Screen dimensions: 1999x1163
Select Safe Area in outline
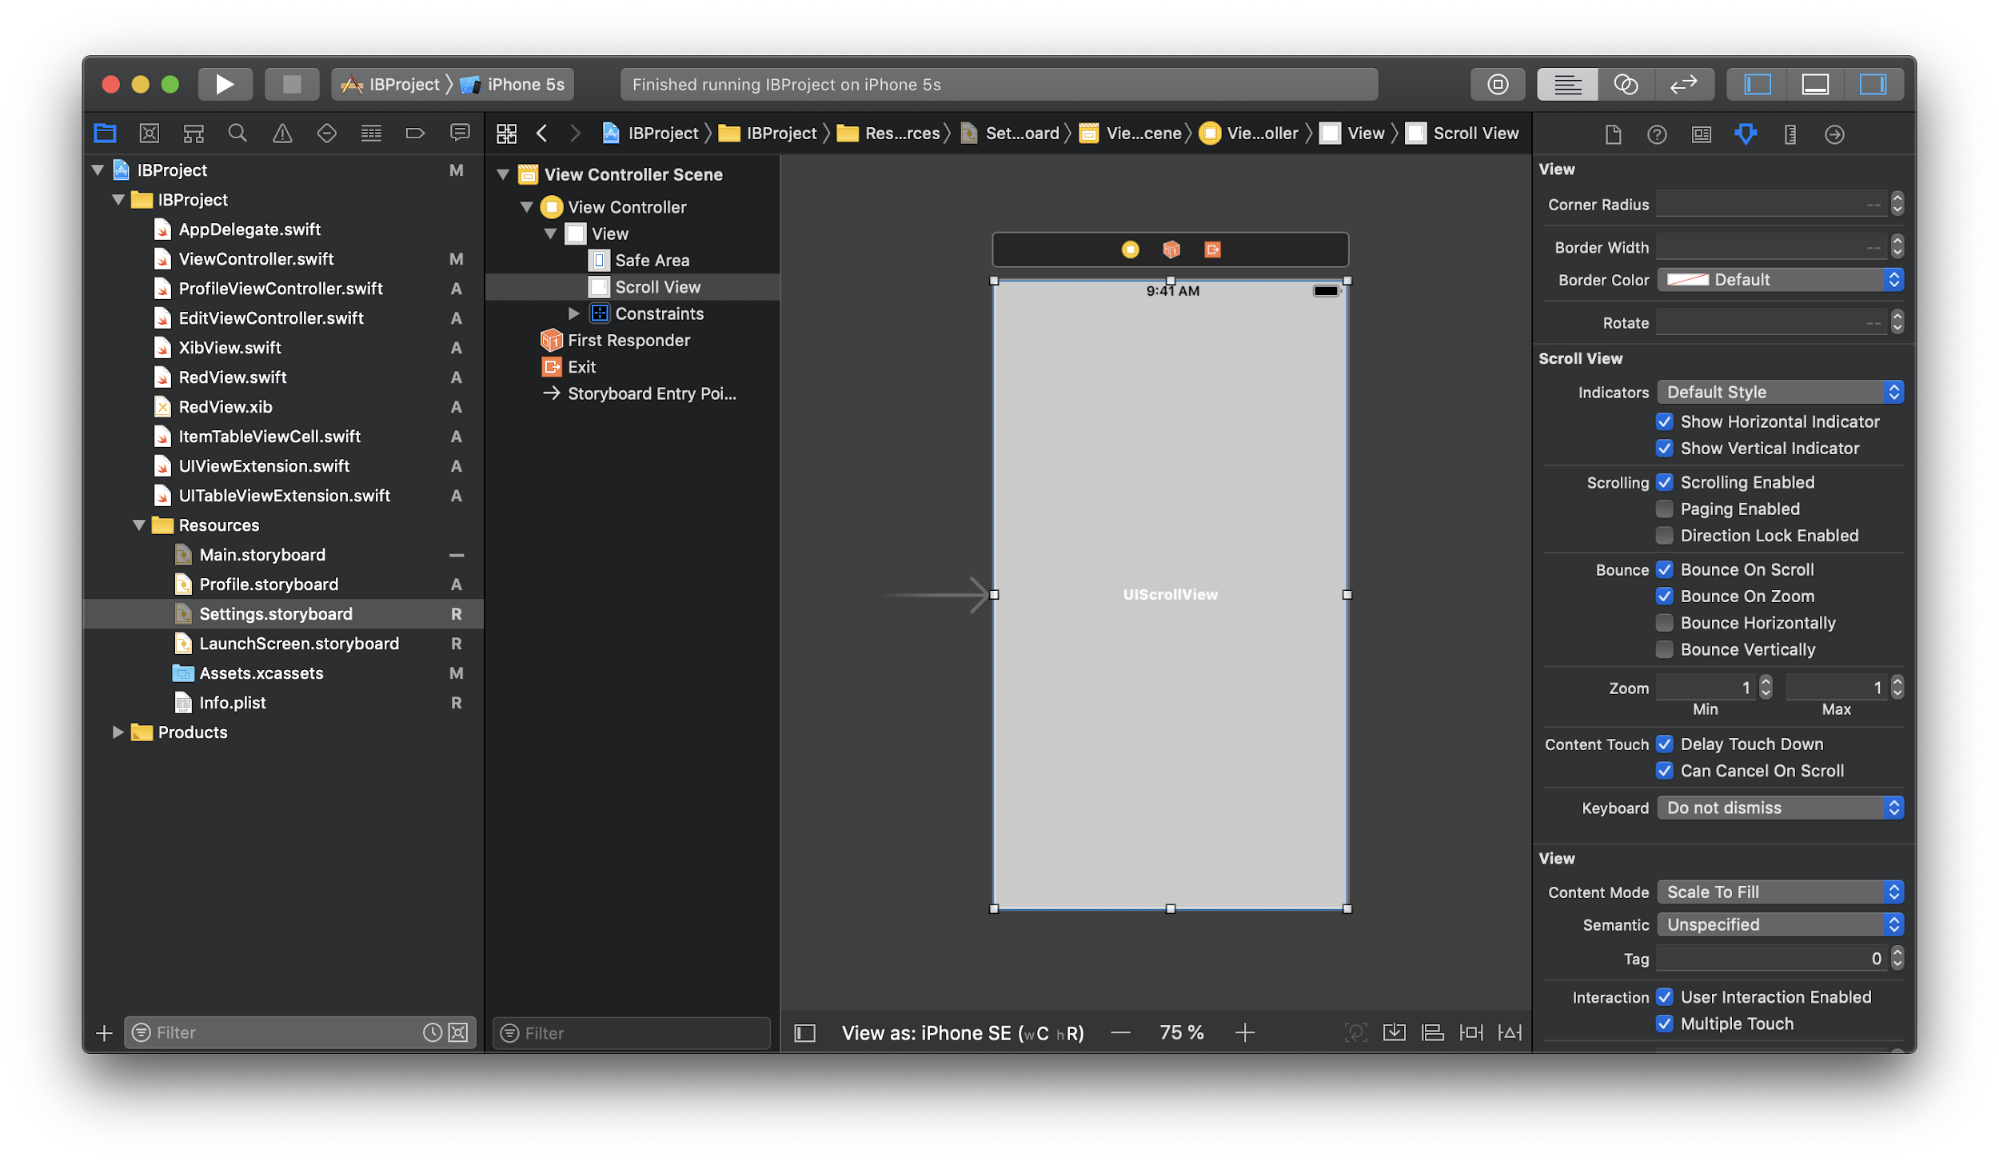651,260
